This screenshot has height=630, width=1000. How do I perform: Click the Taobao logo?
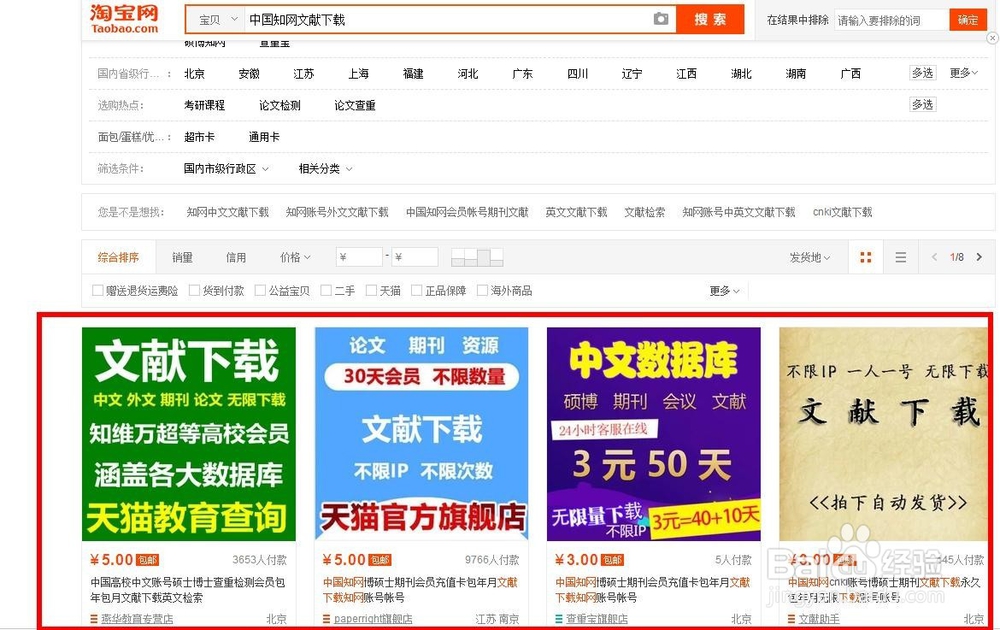(124, 19)
